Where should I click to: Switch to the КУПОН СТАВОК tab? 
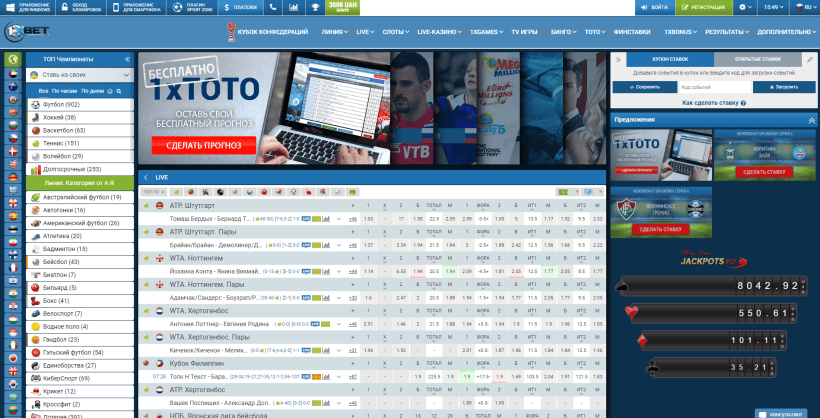pos(670,59)
